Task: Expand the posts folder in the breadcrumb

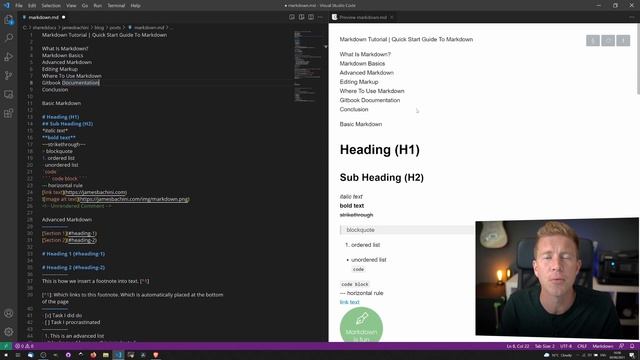Action: (x=115, y=28)
